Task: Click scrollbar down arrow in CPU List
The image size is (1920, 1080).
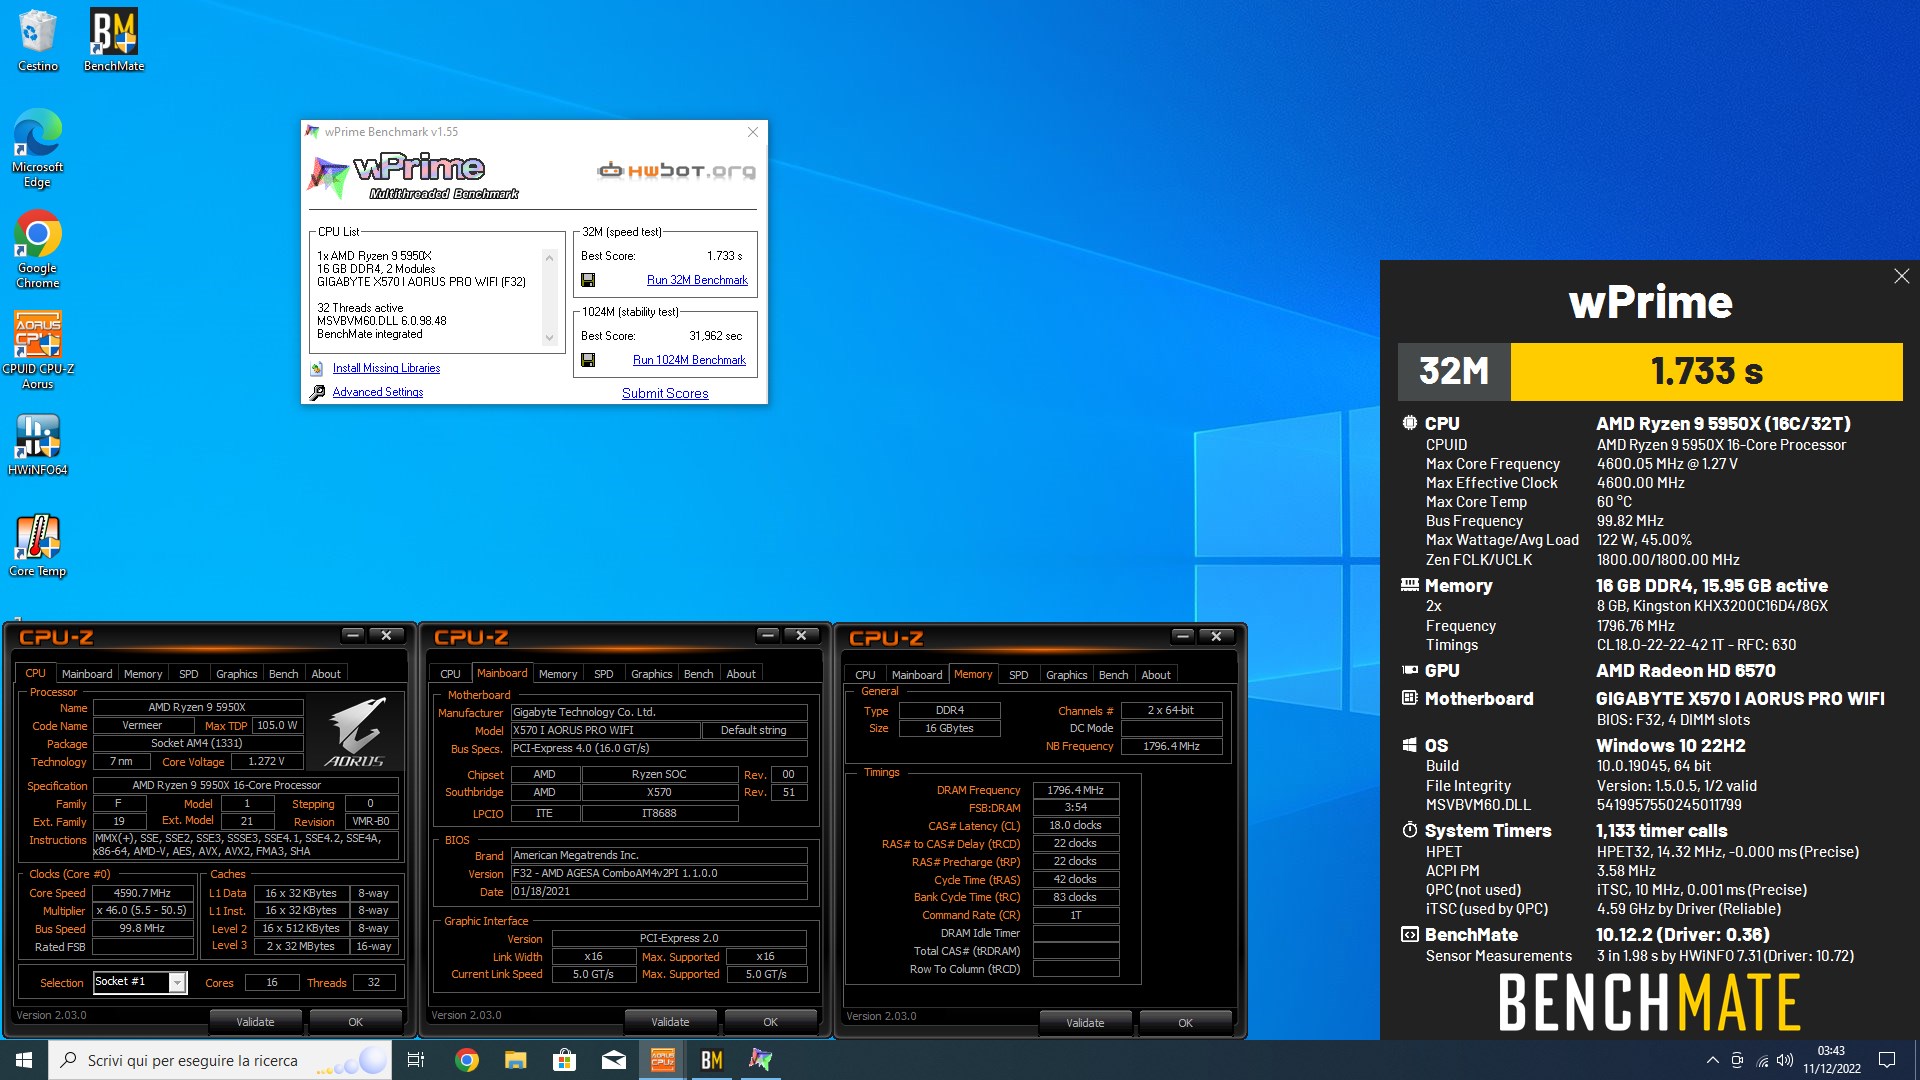Action: click(549, 338)
